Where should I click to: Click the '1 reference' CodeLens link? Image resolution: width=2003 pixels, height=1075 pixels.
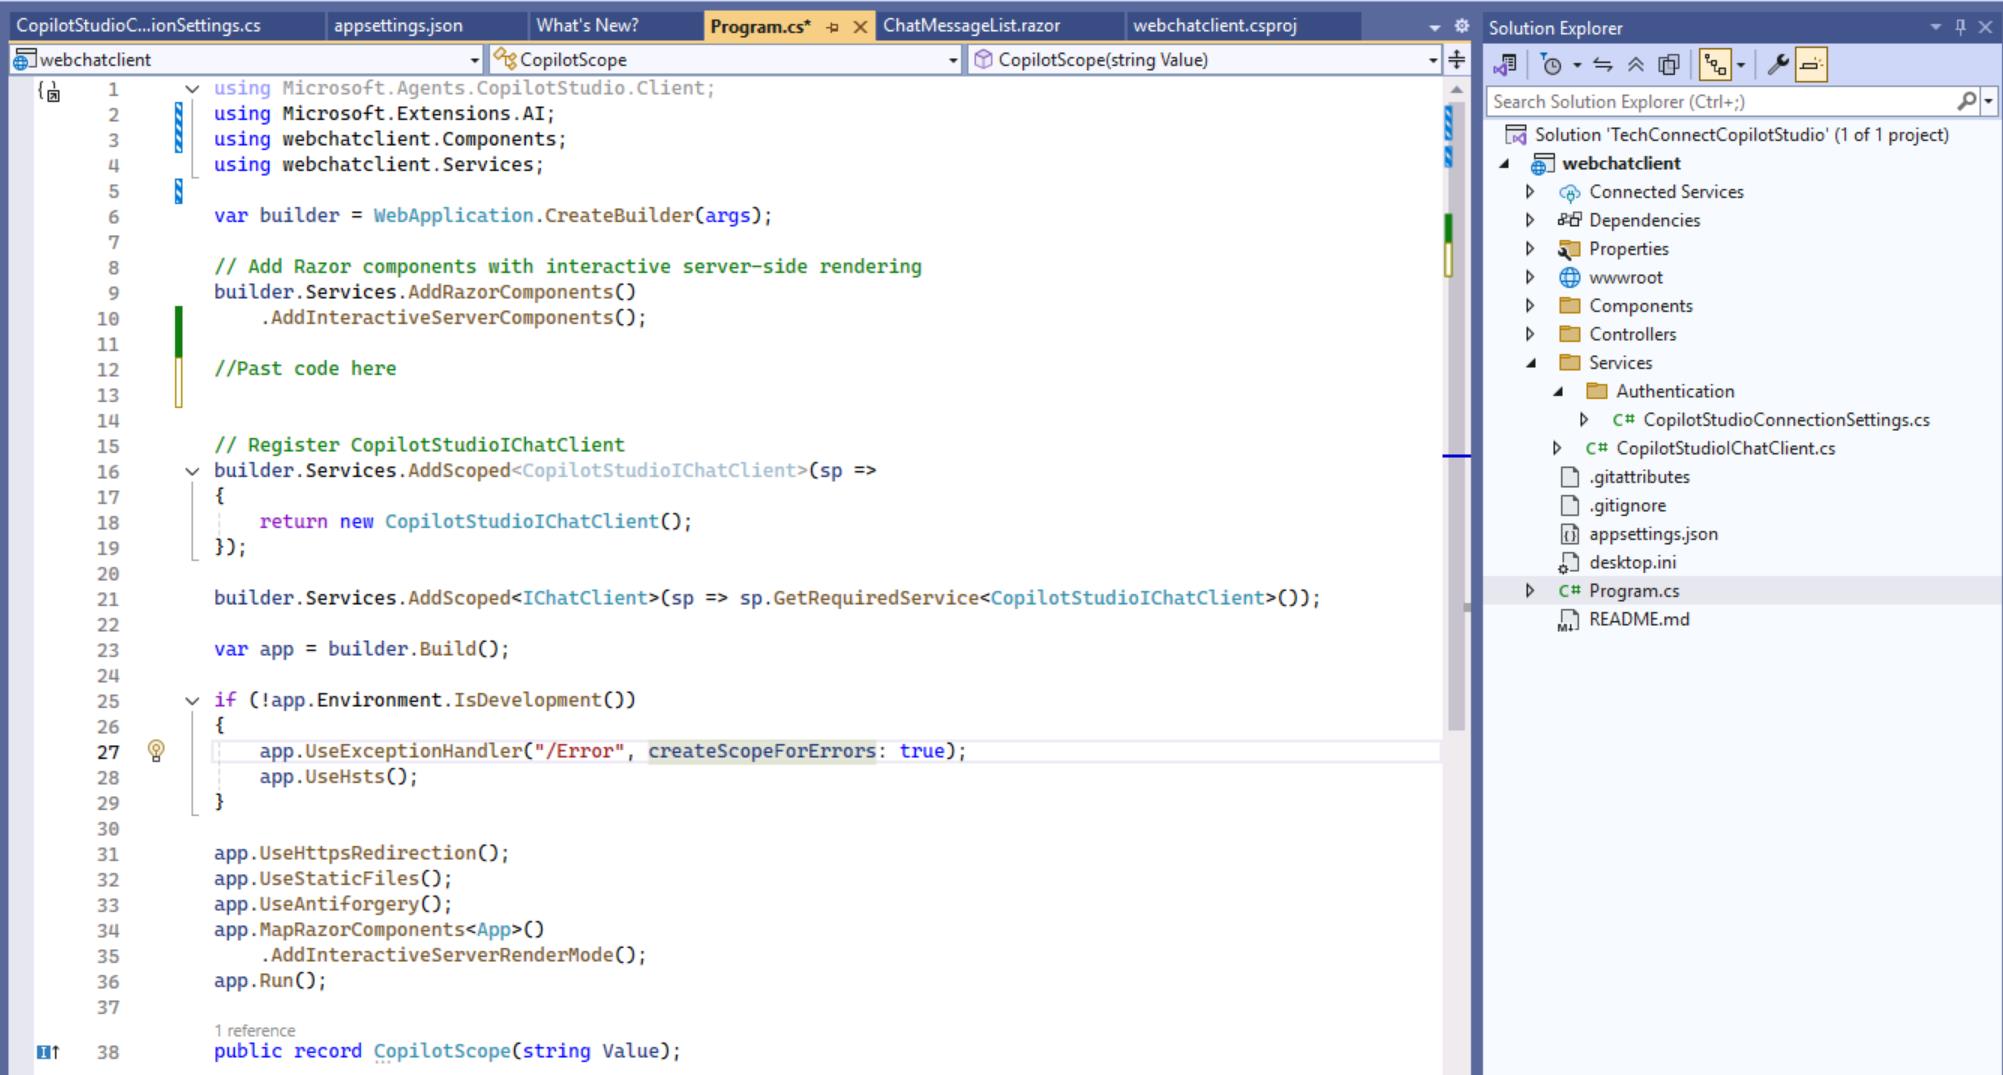pos(255,1030)
